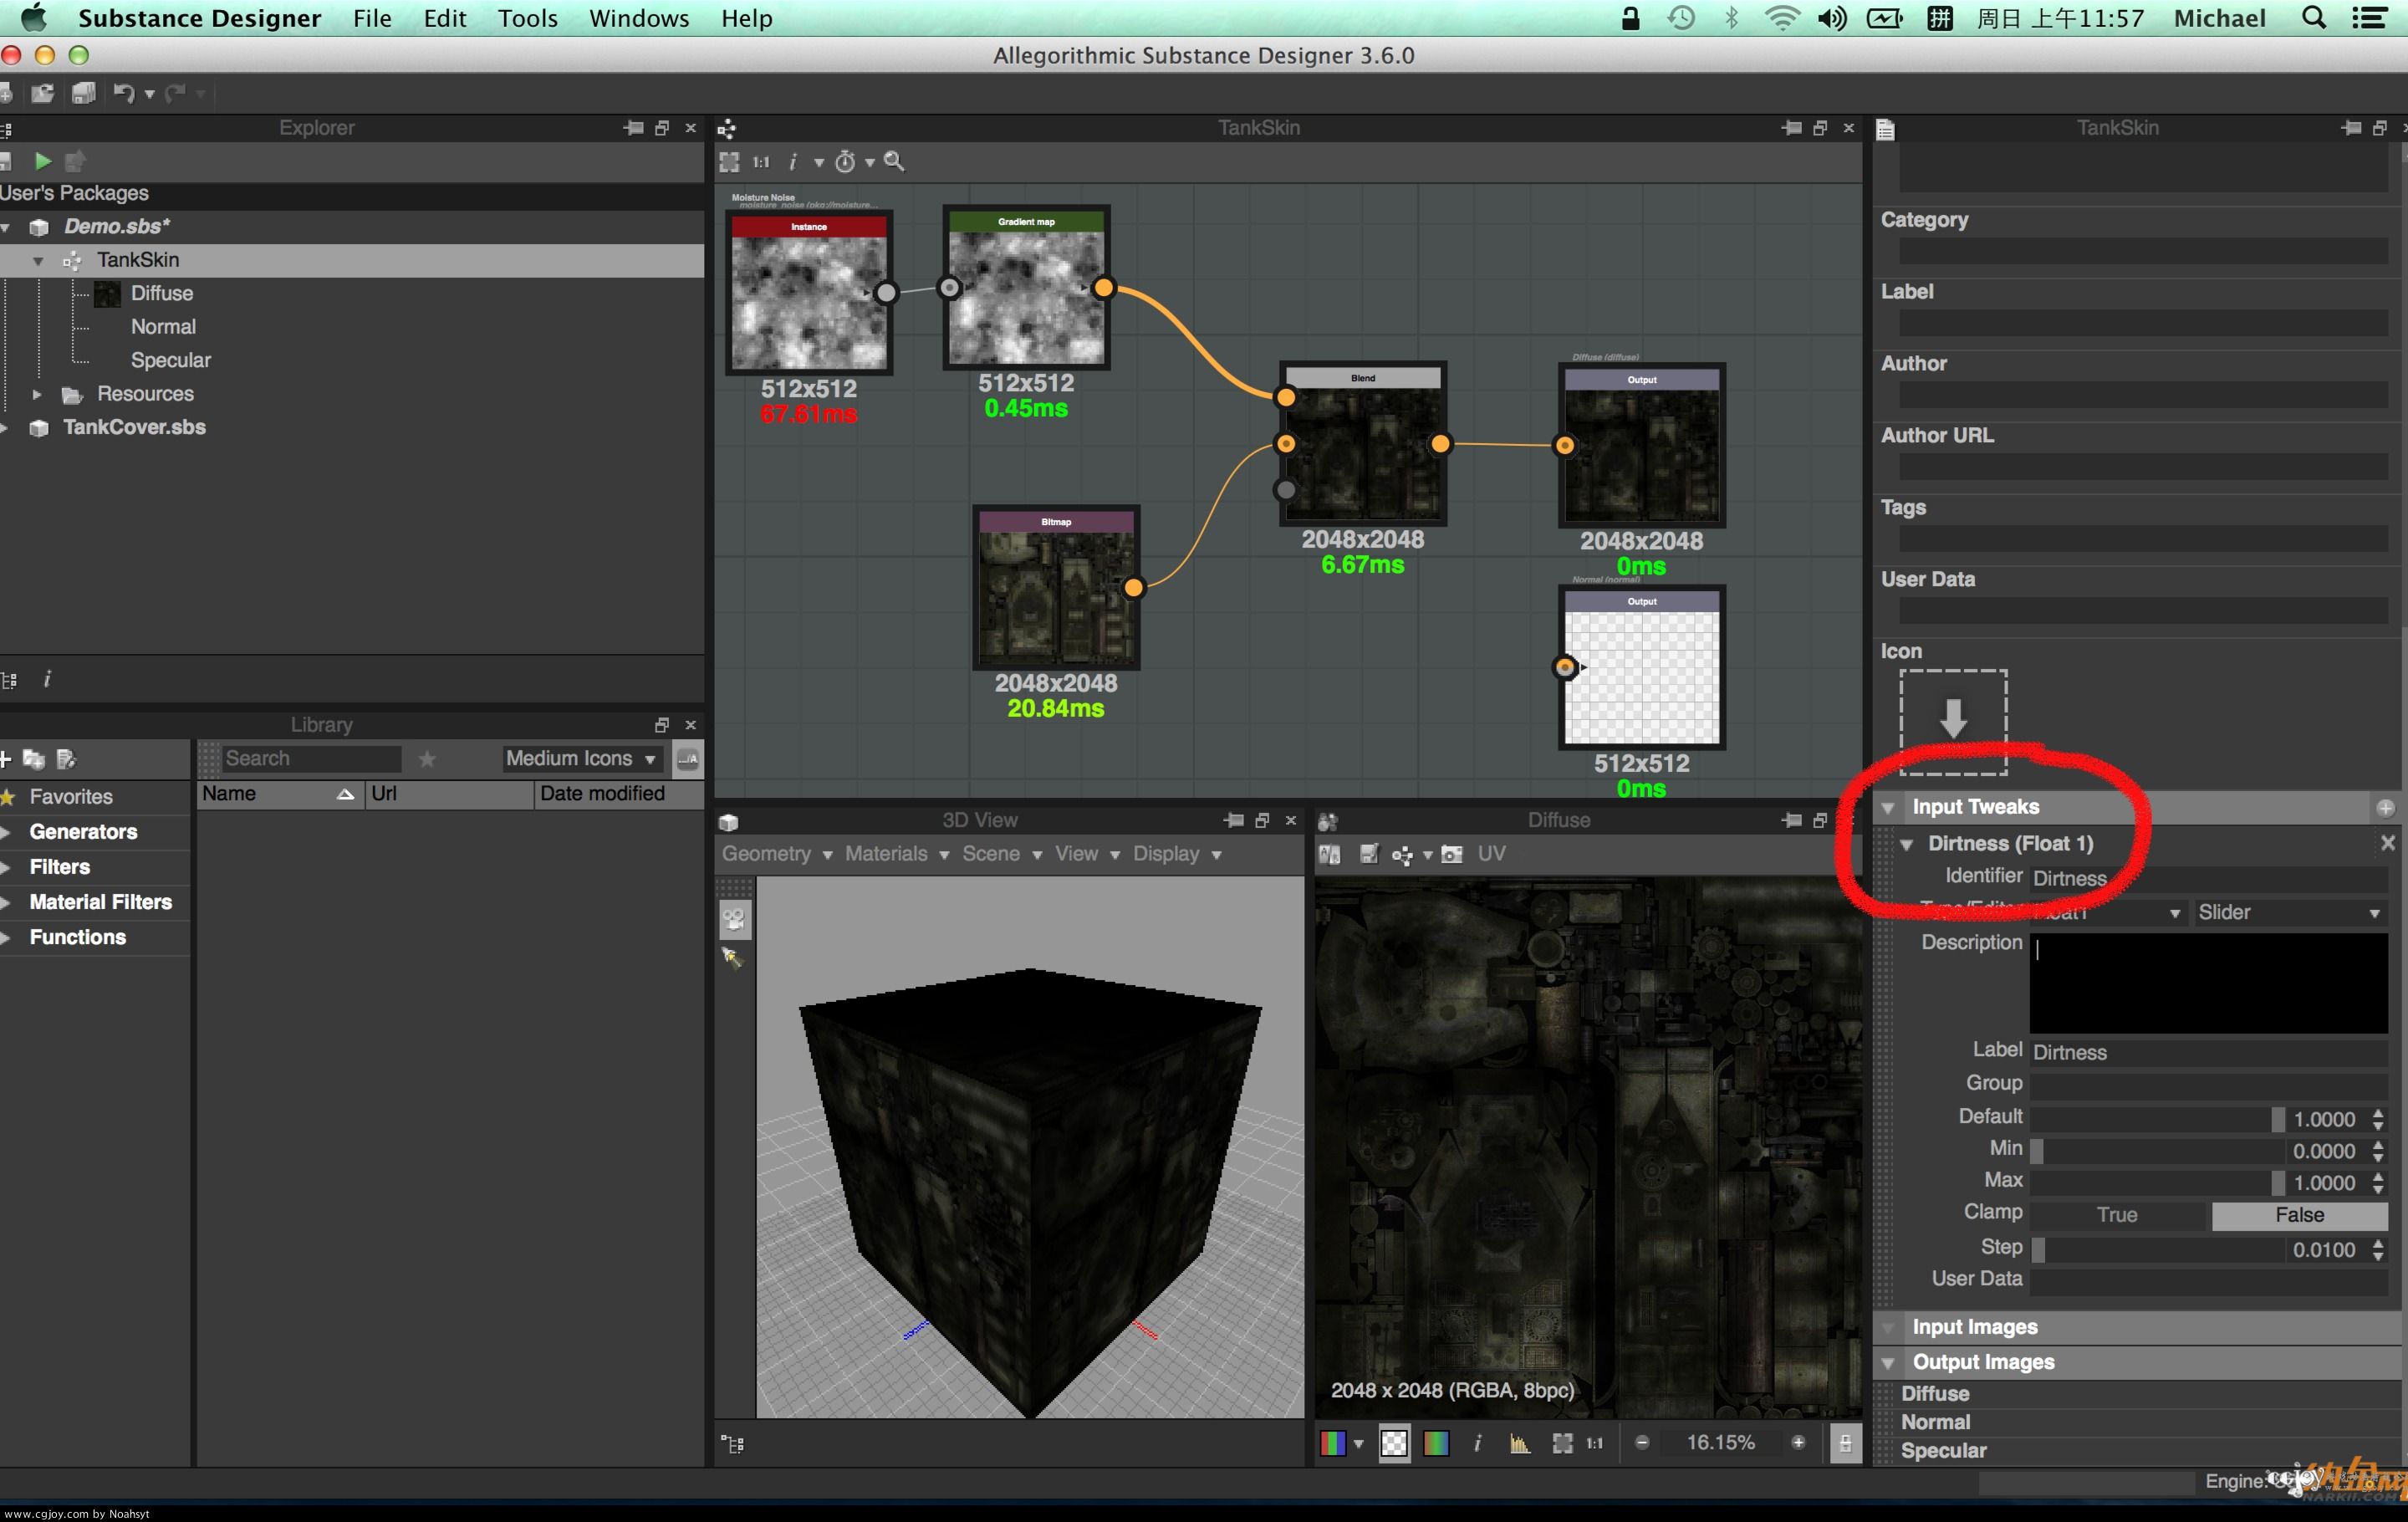Open the Materials dropdown in 3D View

pyautogui.click(x=897, y=854)
